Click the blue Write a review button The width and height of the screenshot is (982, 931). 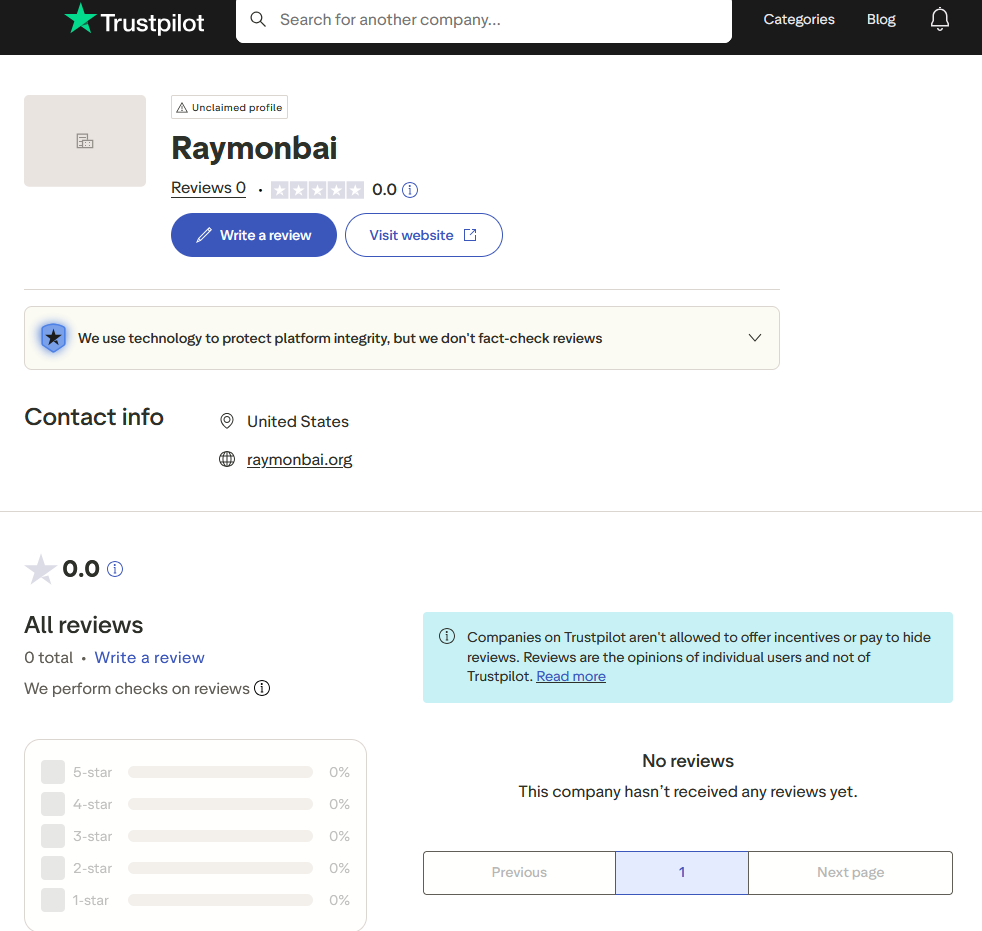point(254,235)
